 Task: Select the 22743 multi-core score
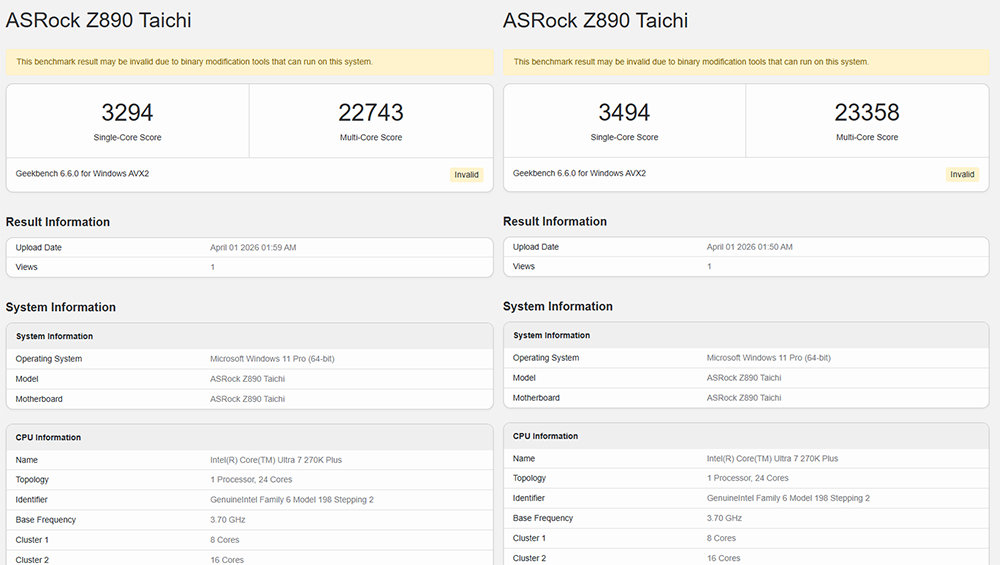pyautogui.click(x=371, y=113)
